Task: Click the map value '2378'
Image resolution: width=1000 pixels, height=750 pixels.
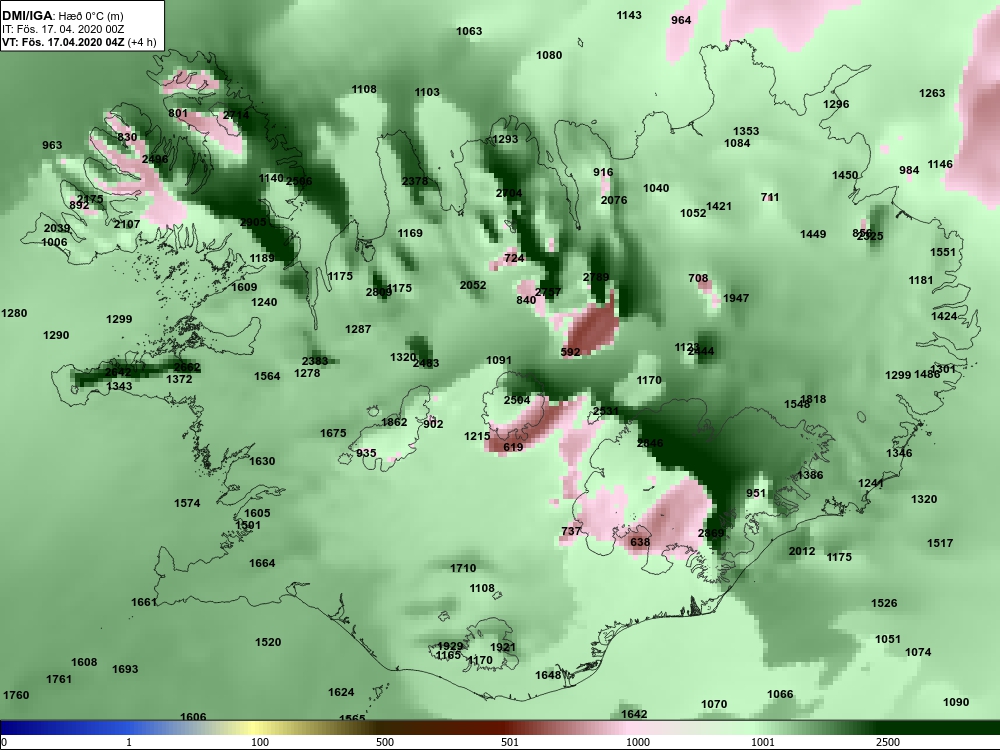Action: [415, 181]
